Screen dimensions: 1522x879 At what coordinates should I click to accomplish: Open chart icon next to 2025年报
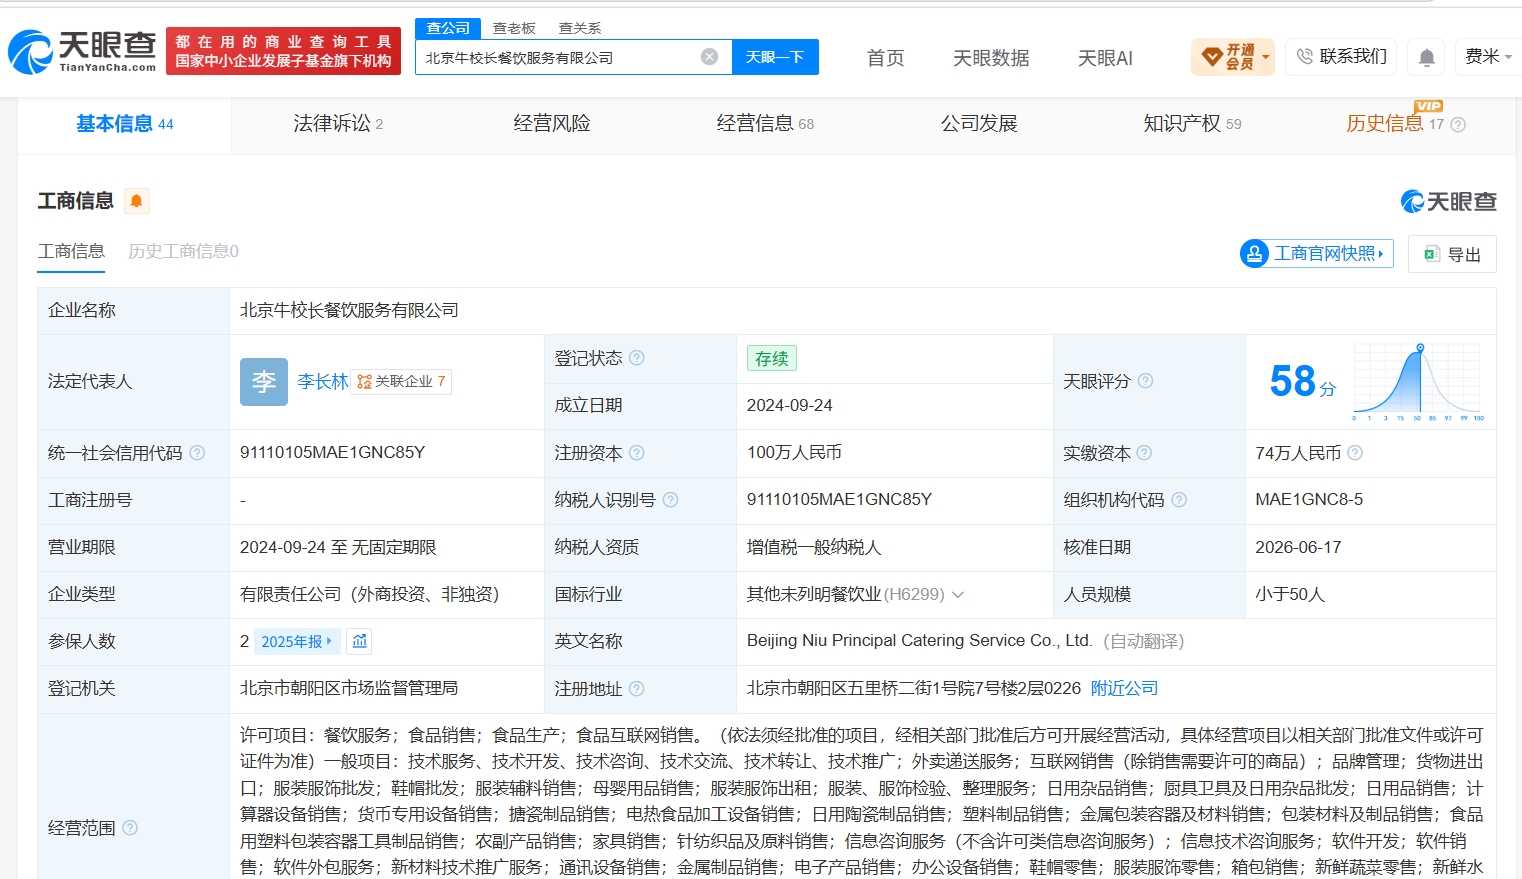pos(360,641)
